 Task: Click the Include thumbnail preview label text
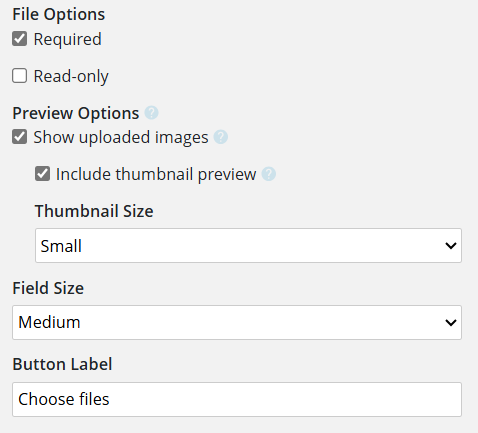[x=156, y=174]
